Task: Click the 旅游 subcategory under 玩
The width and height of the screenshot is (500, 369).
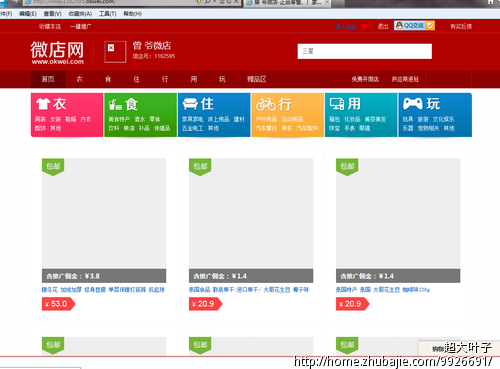Action: coord(423,119)
